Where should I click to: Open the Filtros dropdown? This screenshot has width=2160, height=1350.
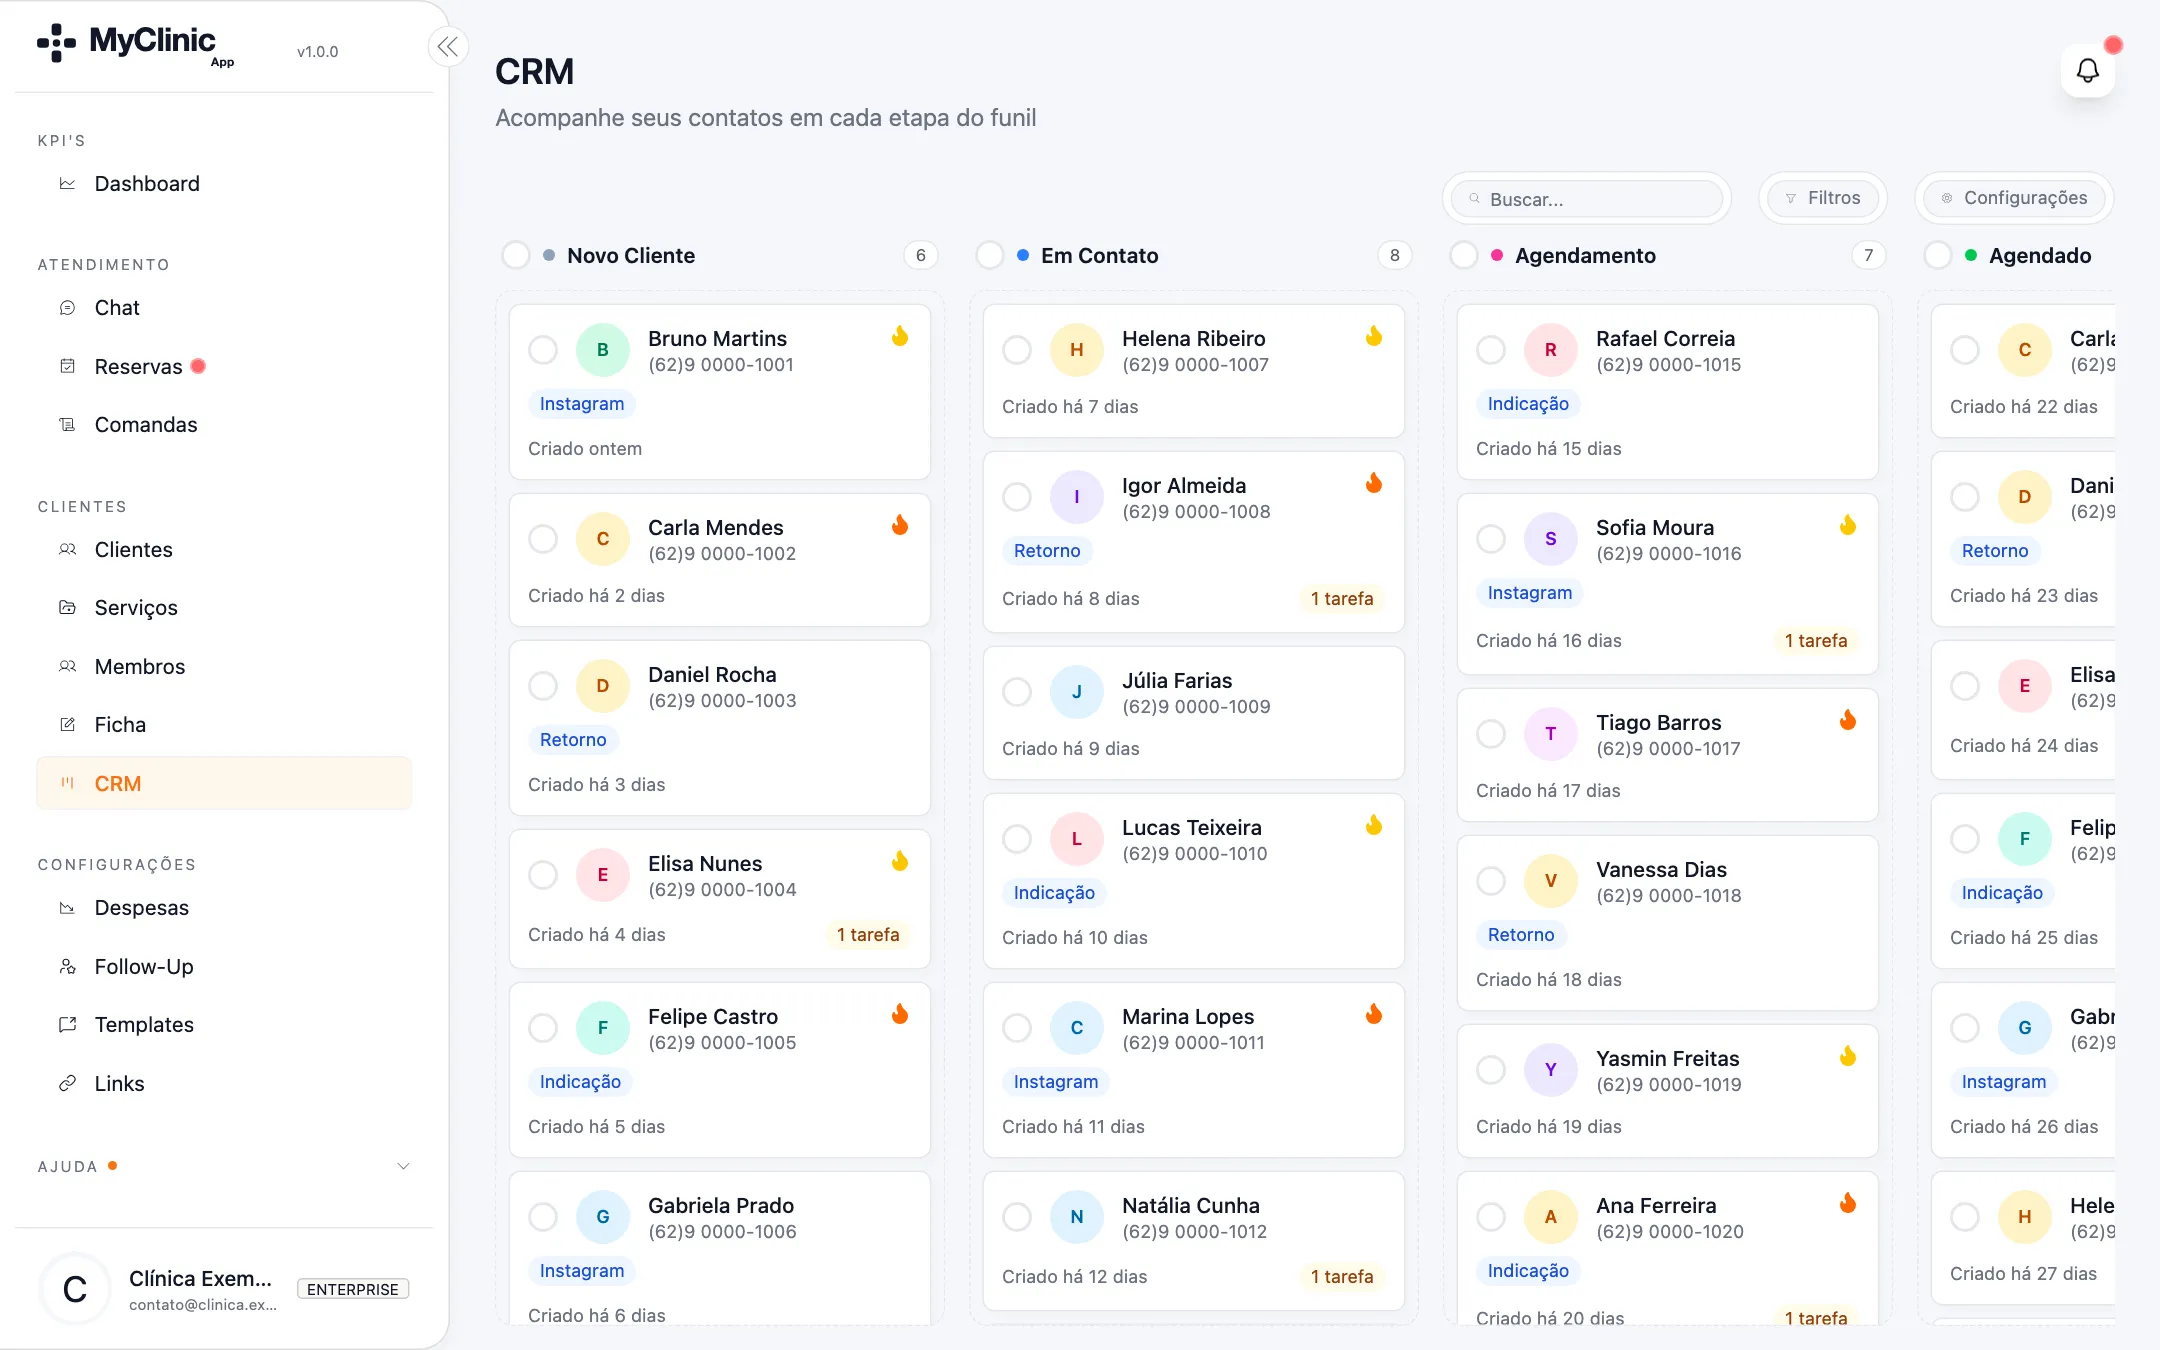(x=1822, y=198)
